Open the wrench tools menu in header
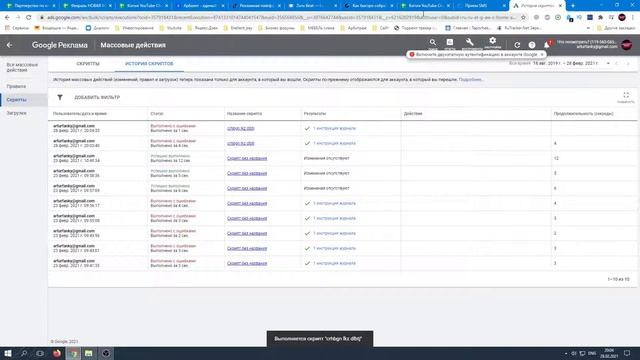This screenshot has width=640, height=360. tap(470, 42)
